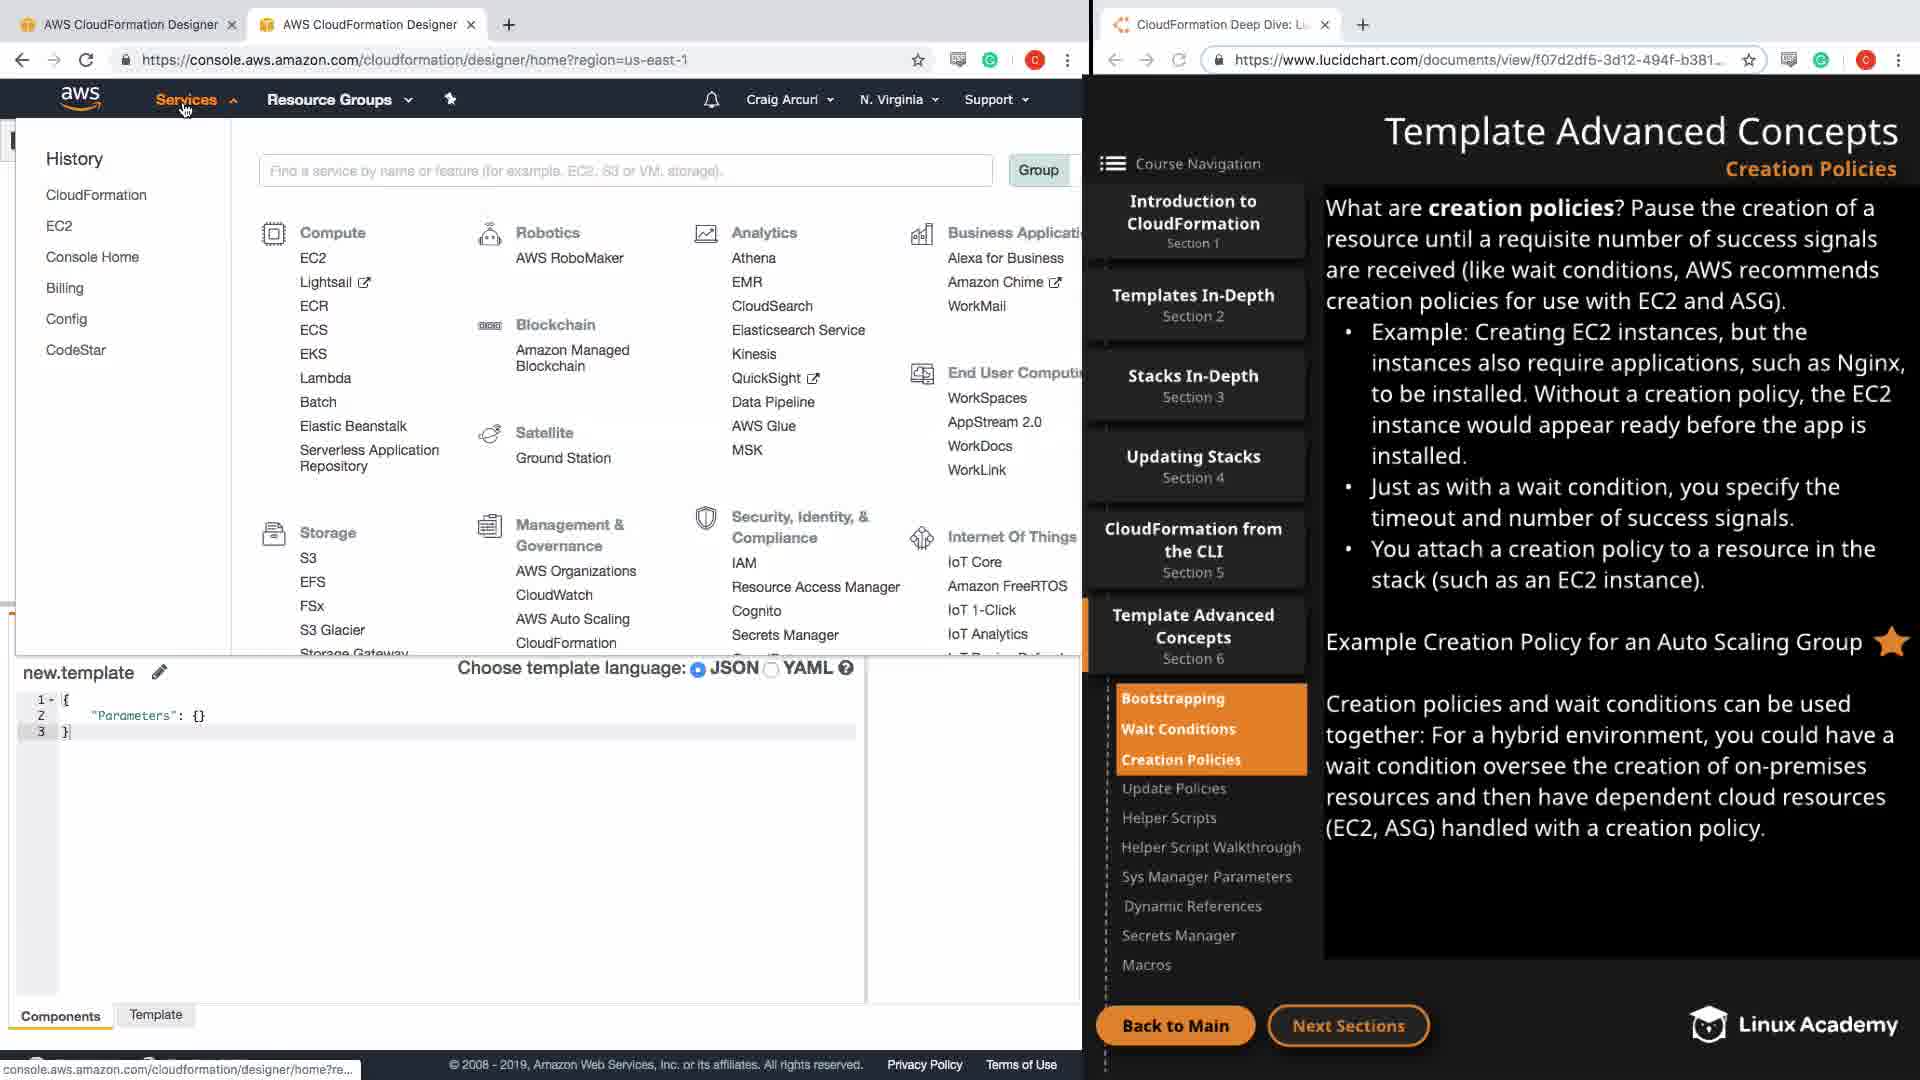Click the orange star beside Auto Scaling example
1920x1080 pixels.
[1891, 642]
